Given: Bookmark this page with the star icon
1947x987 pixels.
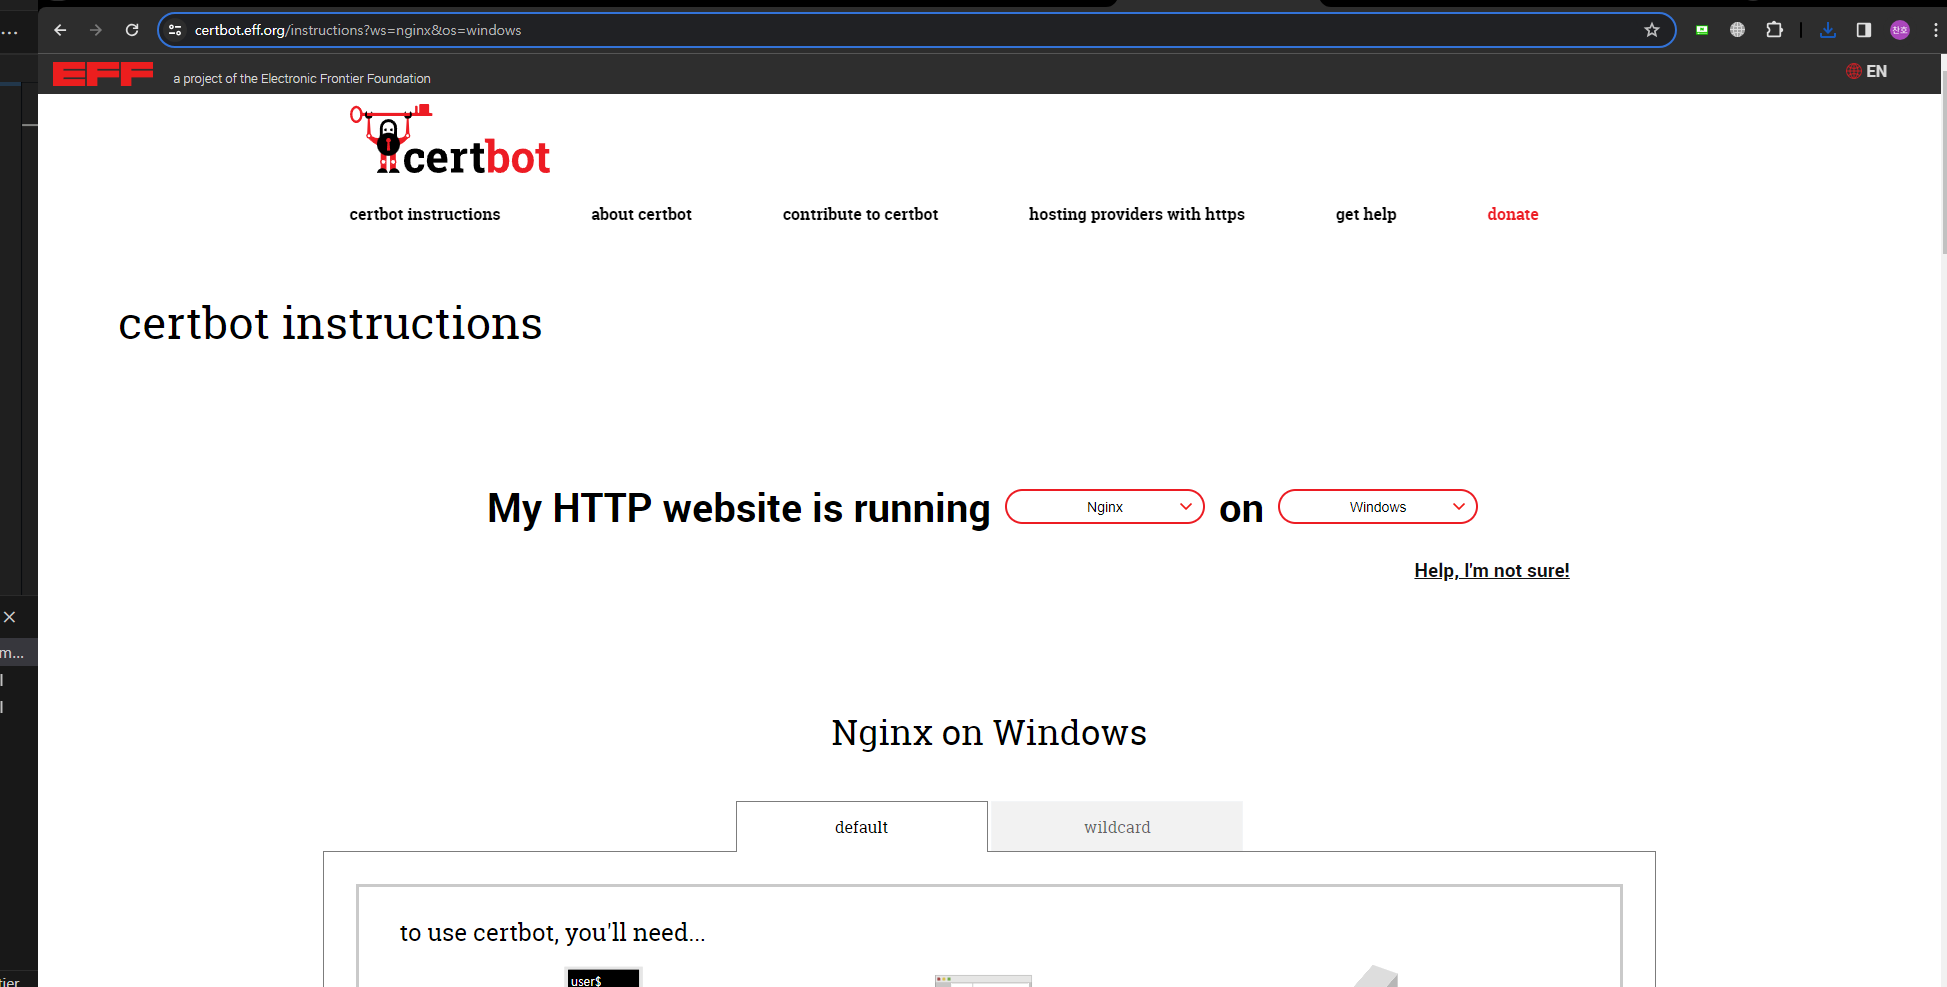Looking at the screenshot, I should tap(1652, 30).
